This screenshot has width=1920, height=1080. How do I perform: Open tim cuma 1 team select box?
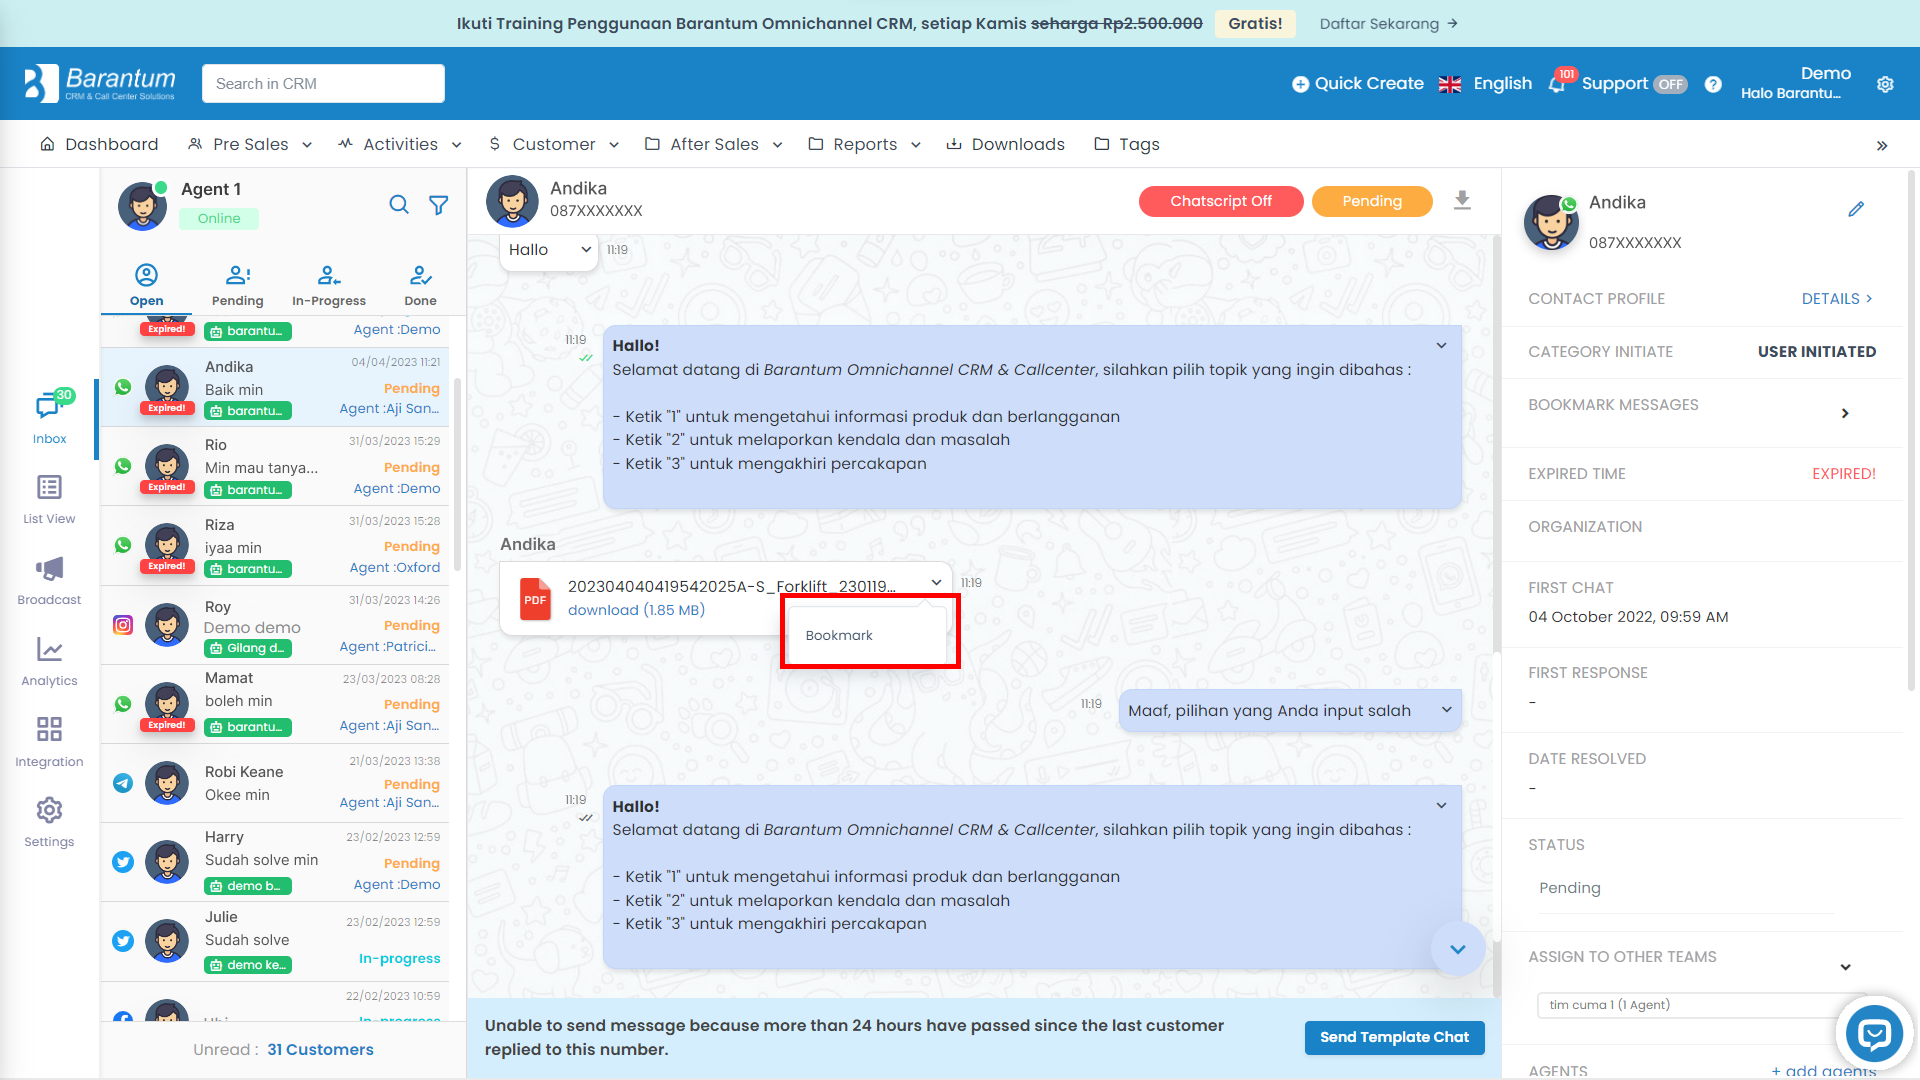point(1701,1005)
